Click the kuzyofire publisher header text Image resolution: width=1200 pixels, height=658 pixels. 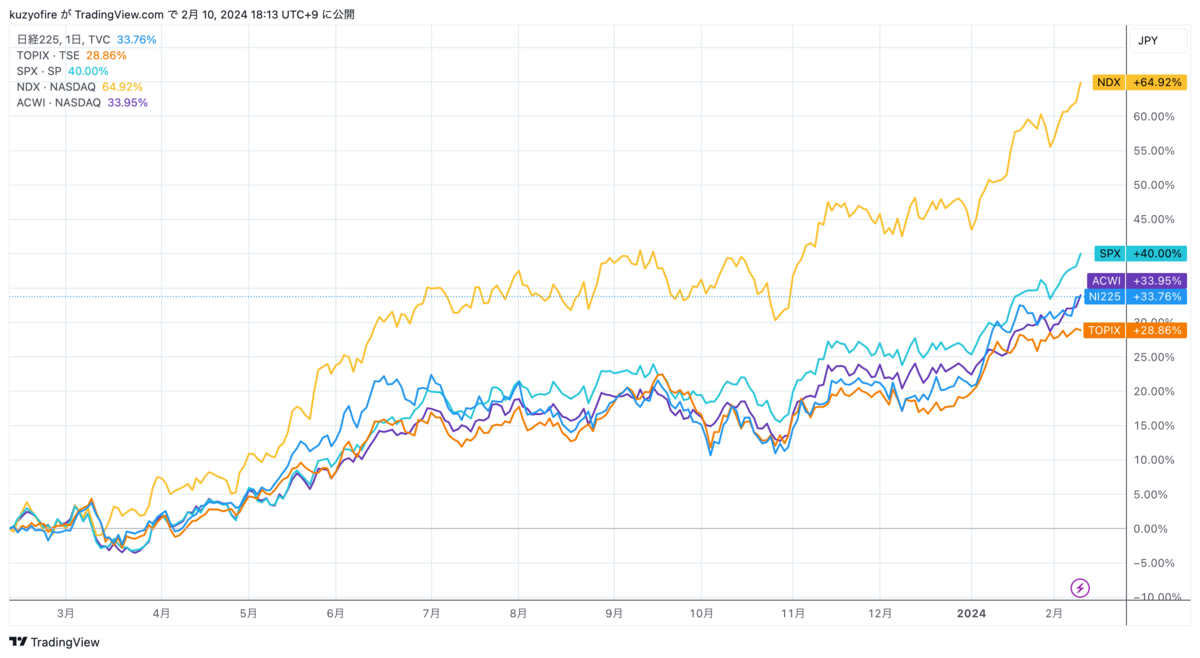pyautogui.click(x=35, y=15)
